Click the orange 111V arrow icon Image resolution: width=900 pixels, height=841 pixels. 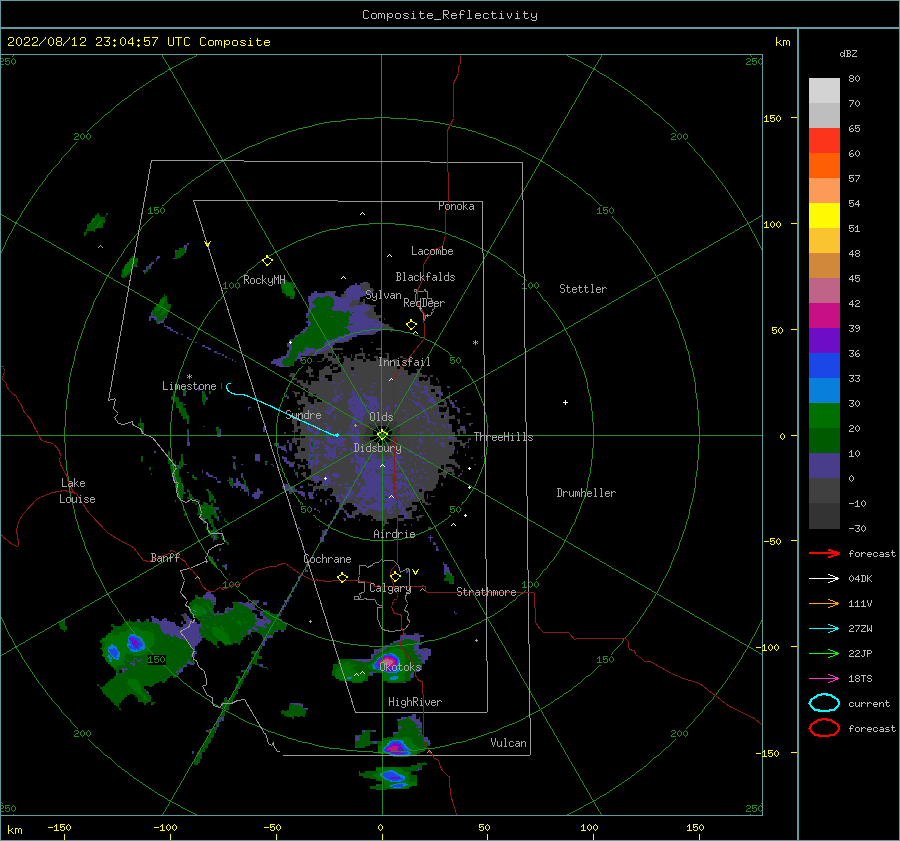pos(824,603)
